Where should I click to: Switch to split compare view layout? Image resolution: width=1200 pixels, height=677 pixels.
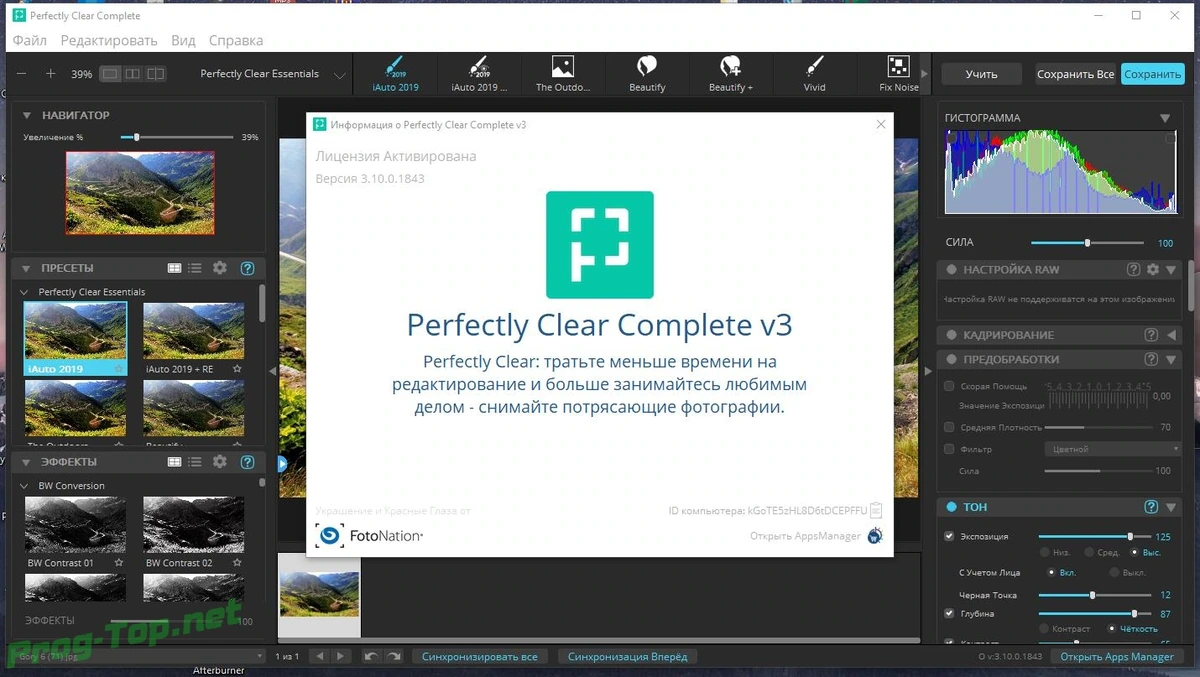point(156,74)
